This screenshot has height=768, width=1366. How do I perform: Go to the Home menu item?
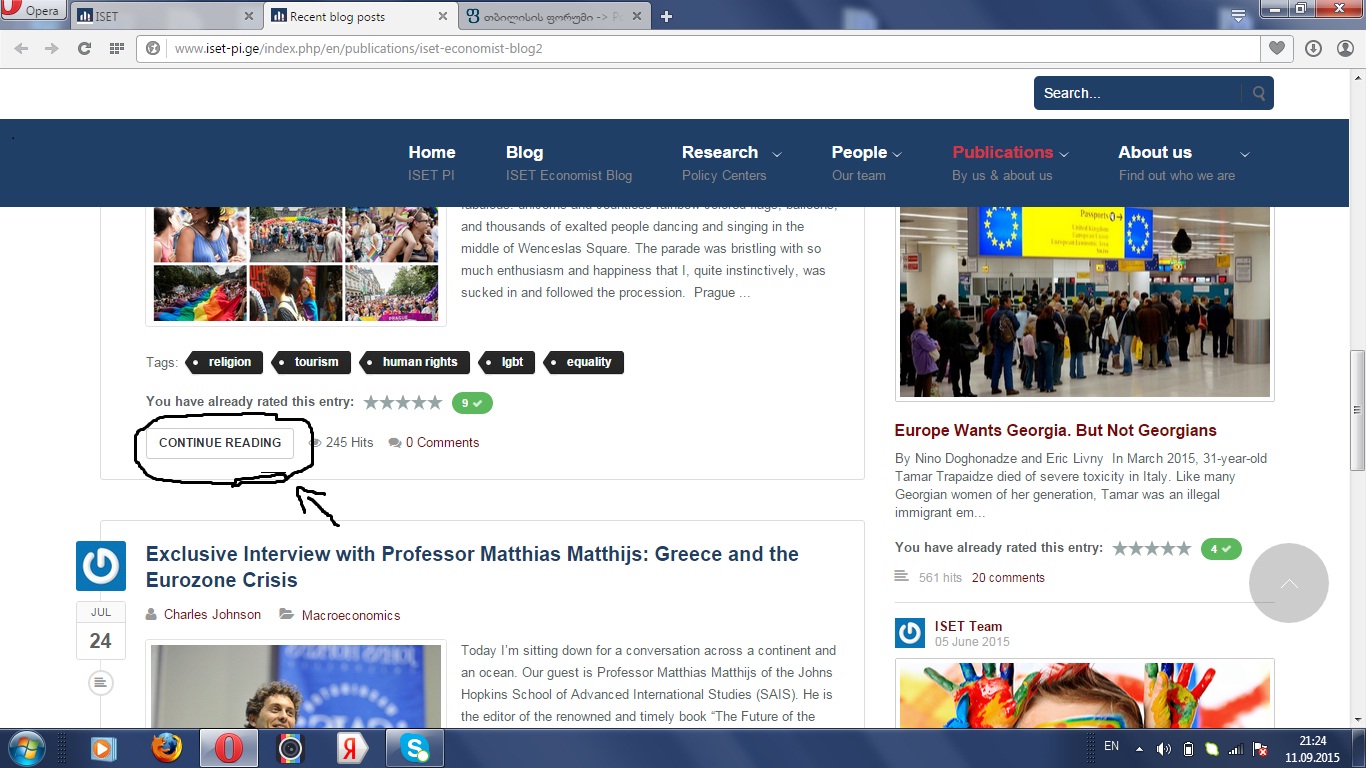[432, 163]
